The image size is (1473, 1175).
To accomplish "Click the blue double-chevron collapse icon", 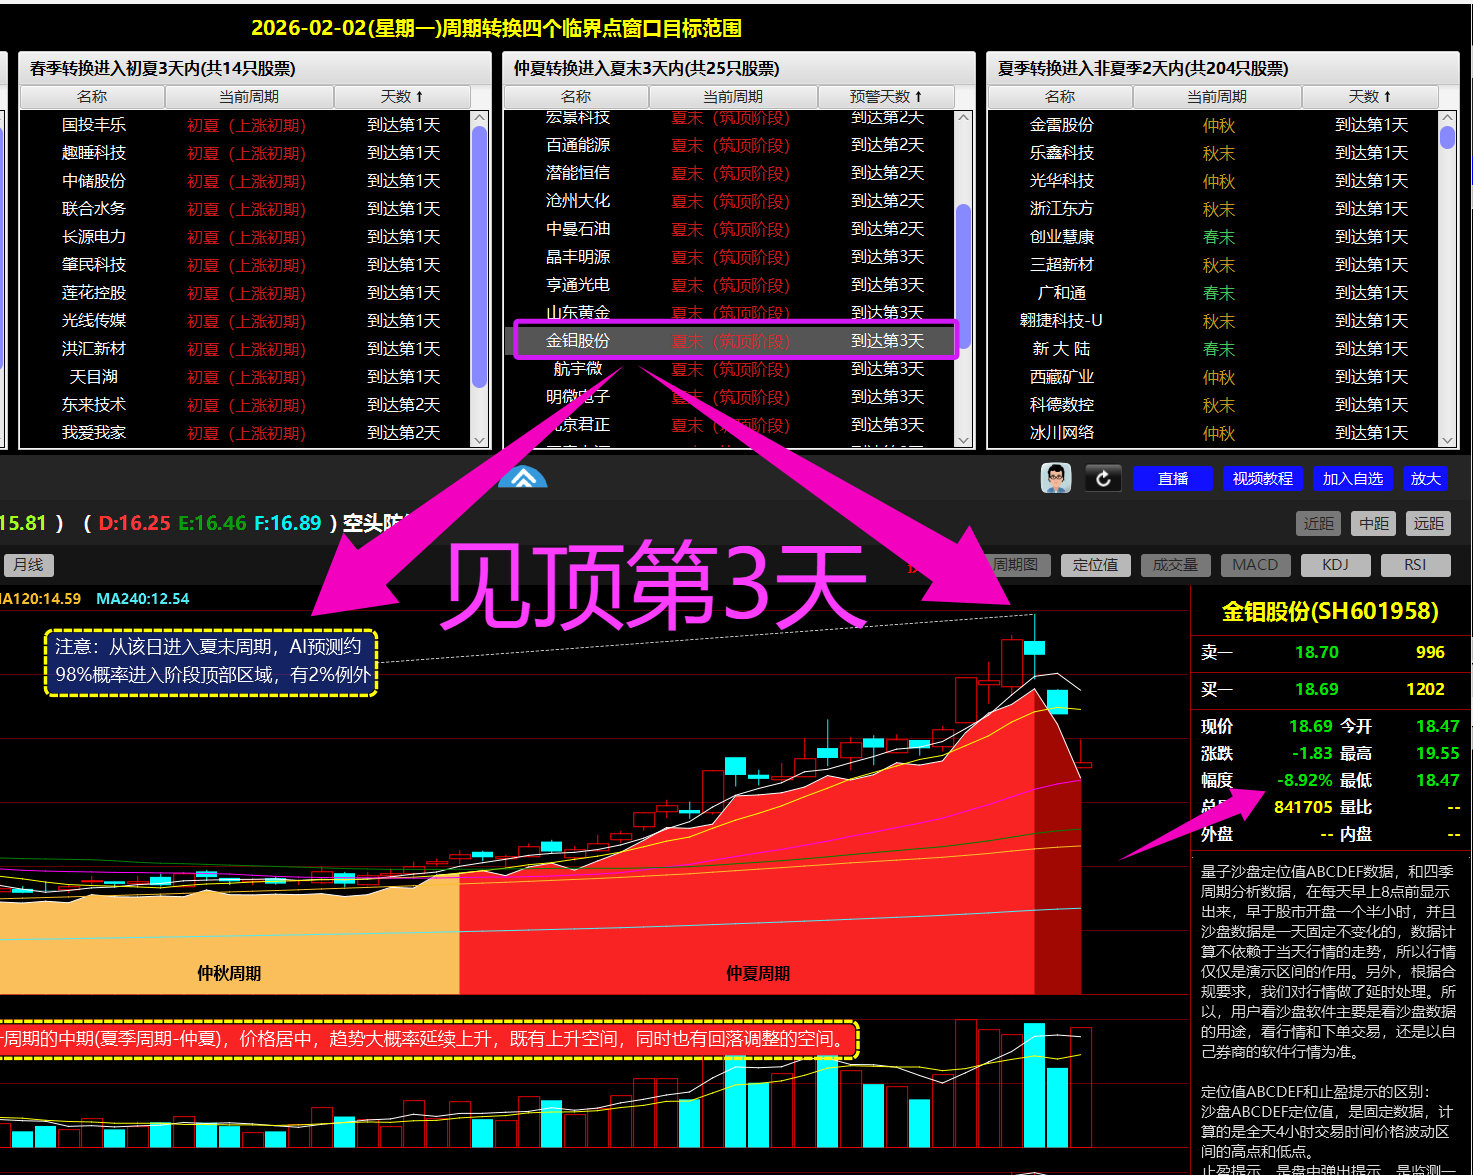I will point(523,478).
